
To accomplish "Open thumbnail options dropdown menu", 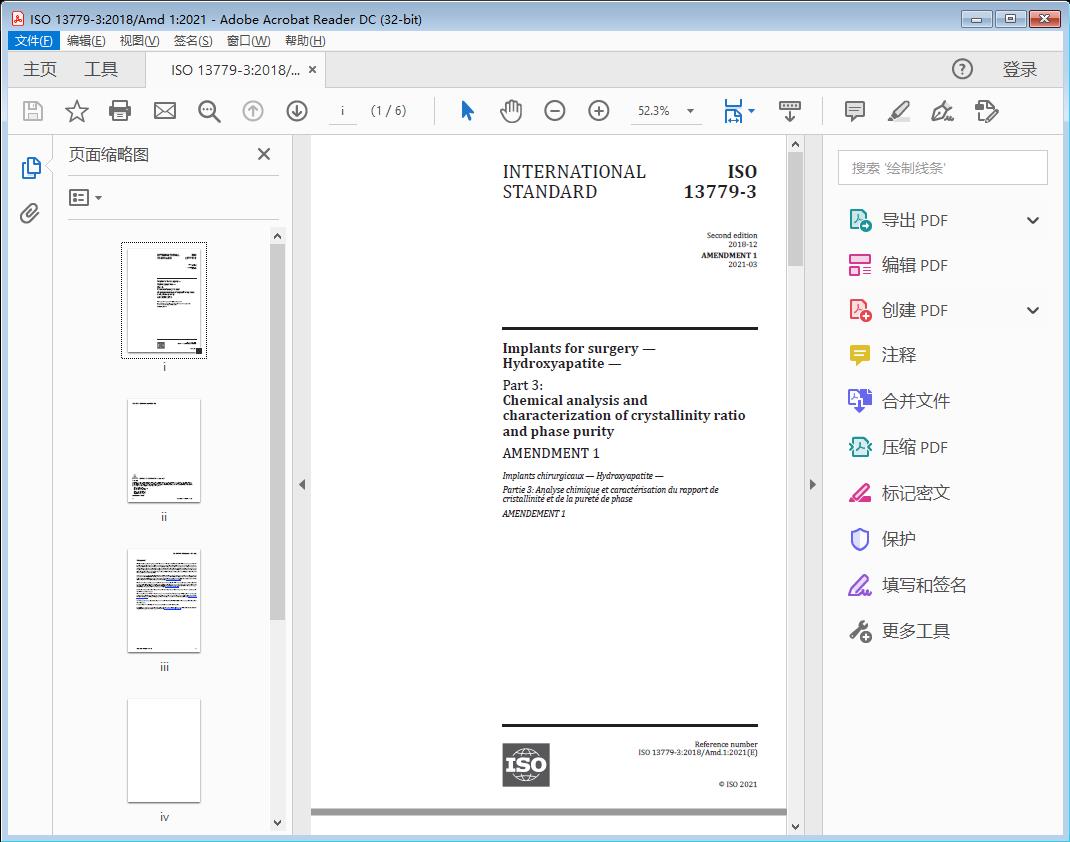I will [86, 198].
